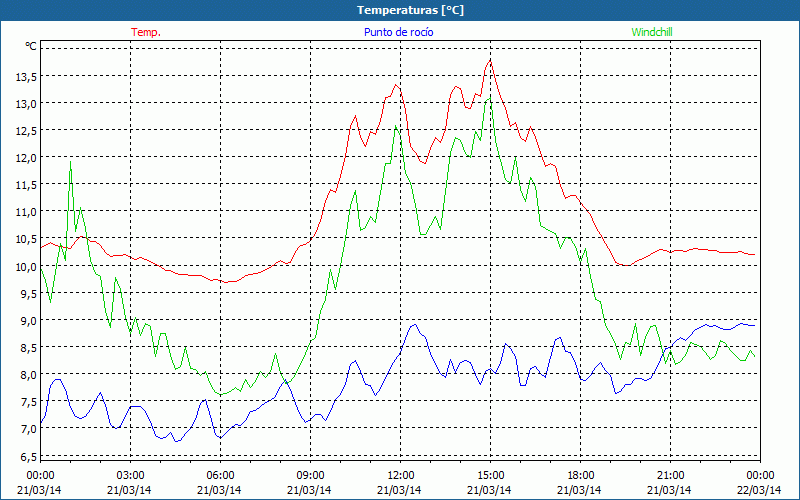Click the "22/03/14" date label
Screen dimensions: 800x500
(x=759, y=490)
